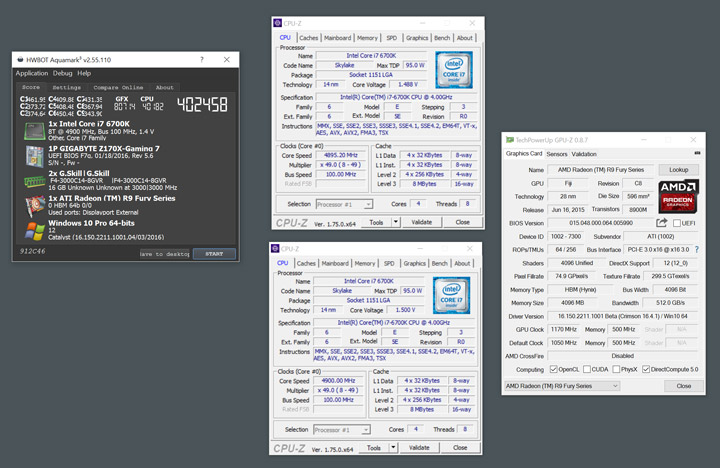Switch to the About tab in Aquamark
This screenshot has width=720, height=468.
(x=164, y=87)
